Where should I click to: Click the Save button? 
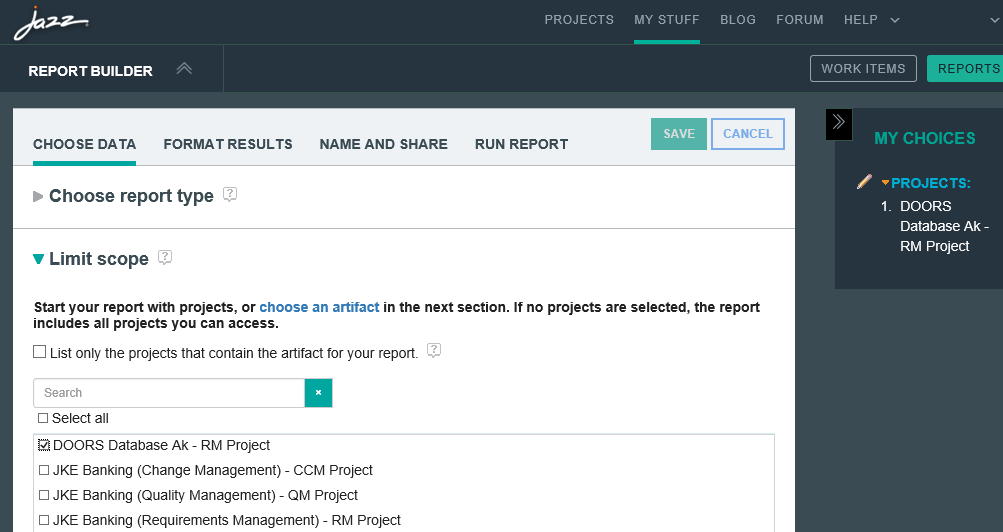[x=679, y=134]
